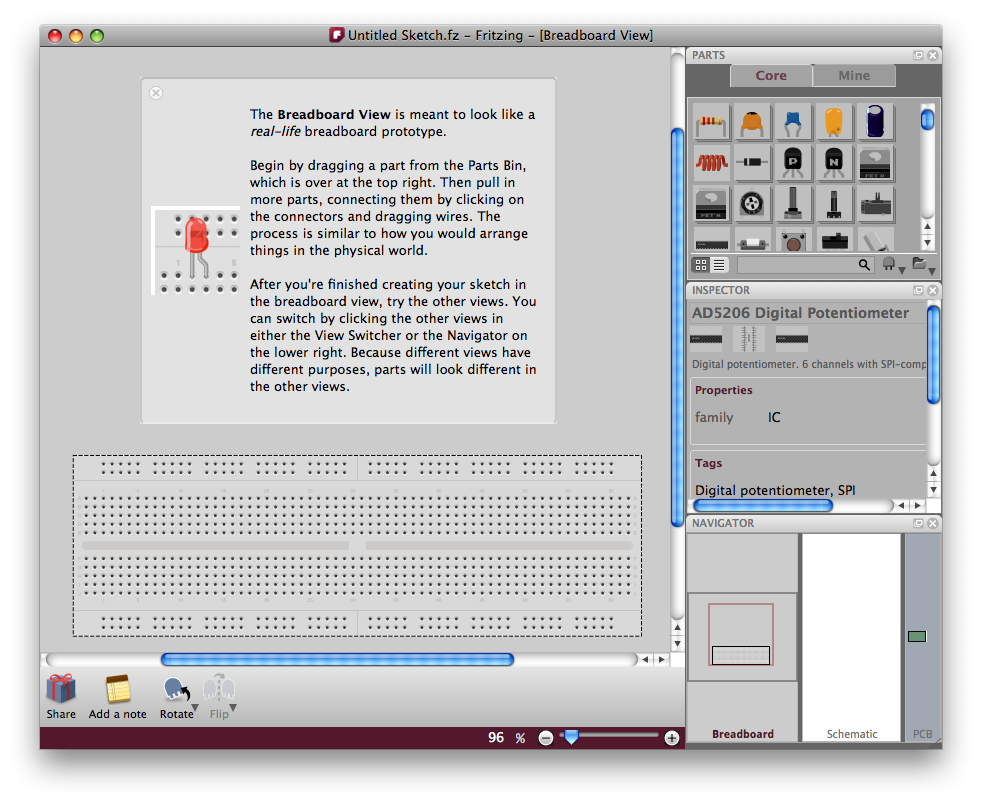
Task: Choose the black slide switch part
Action: (834, 240)
